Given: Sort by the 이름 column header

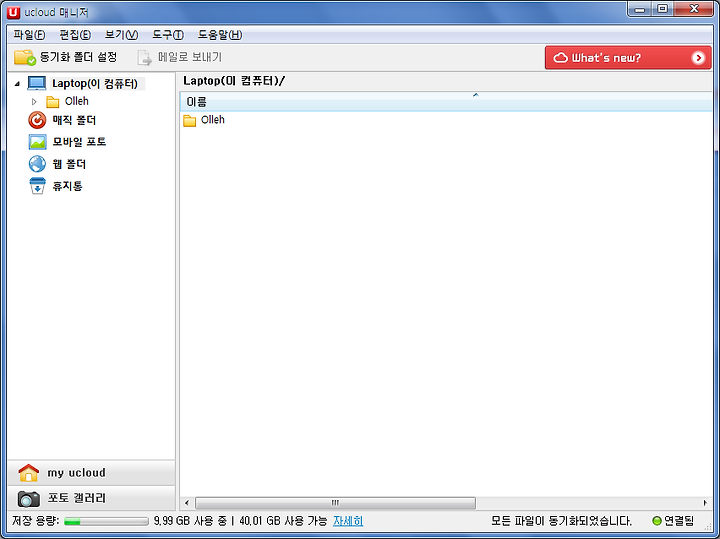Looking at the screenshot, I should pos(445,101).
